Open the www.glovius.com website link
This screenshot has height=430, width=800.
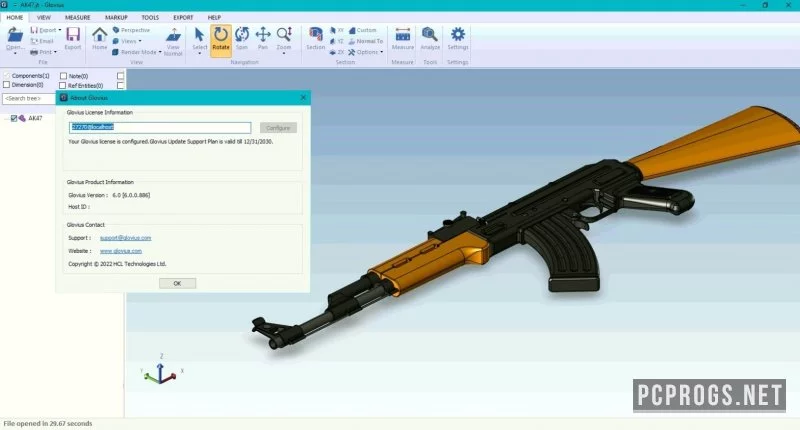(x=121, y=251)
